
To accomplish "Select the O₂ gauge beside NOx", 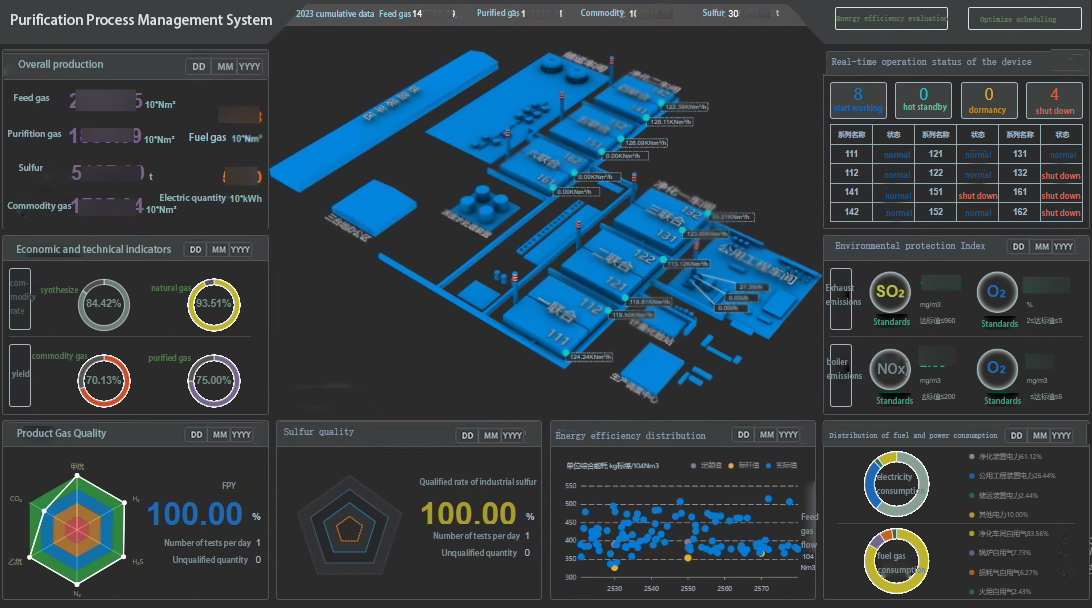I will (x=997, y=369).
